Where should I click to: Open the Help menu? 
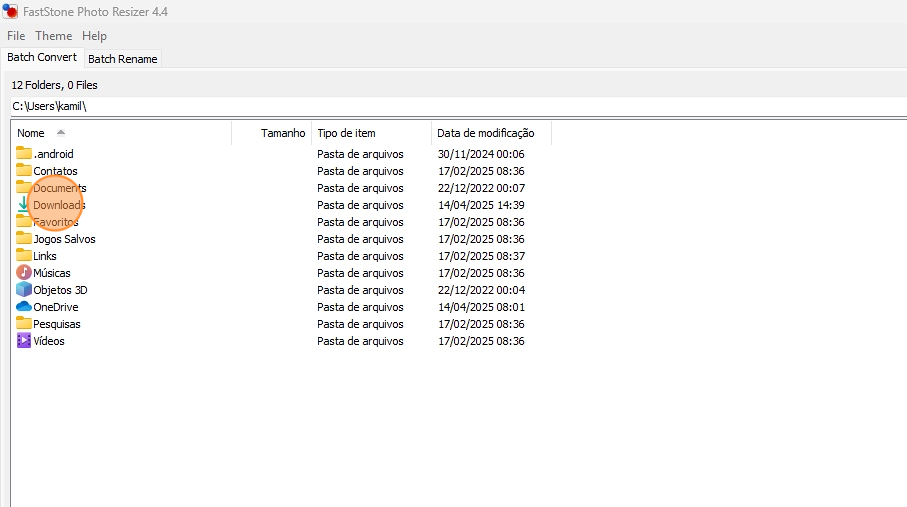[94, 36]
